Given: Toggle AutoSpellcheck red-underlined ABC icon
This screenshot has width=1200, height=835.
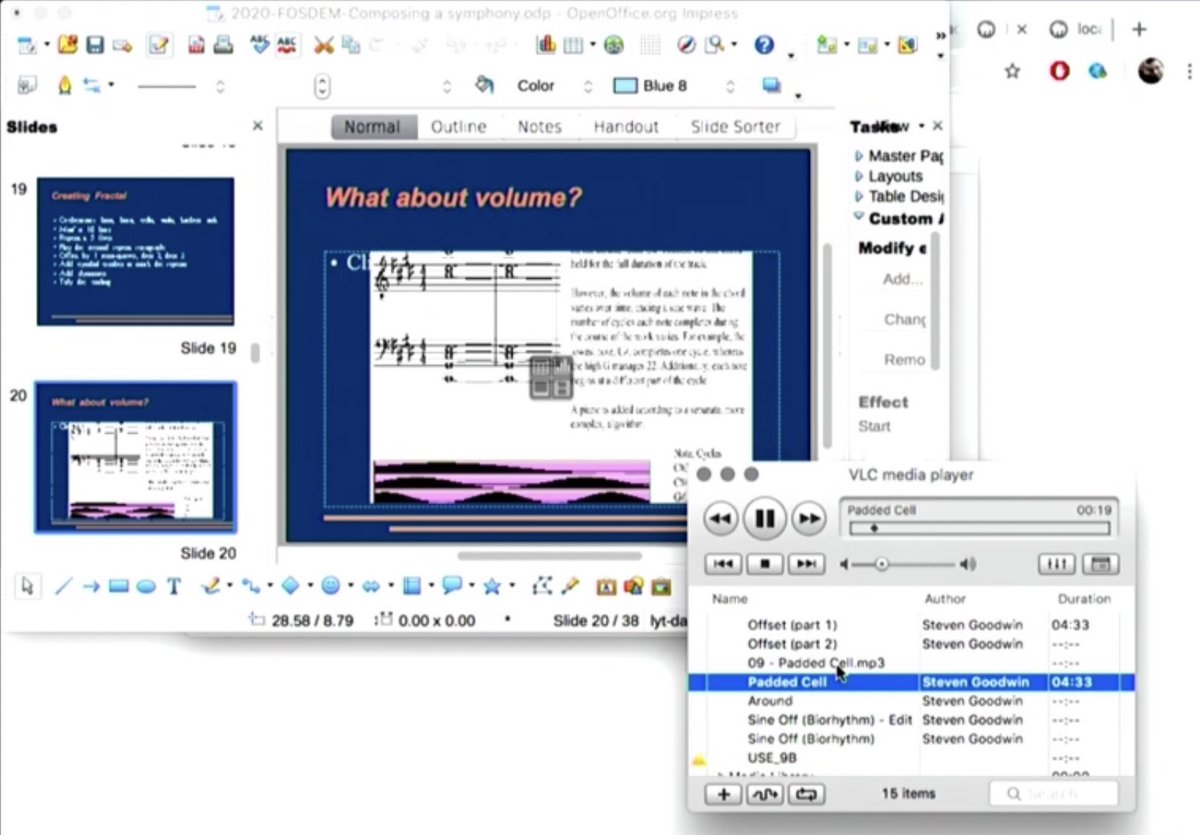Looking at the screenshot, I should (287, 45).
